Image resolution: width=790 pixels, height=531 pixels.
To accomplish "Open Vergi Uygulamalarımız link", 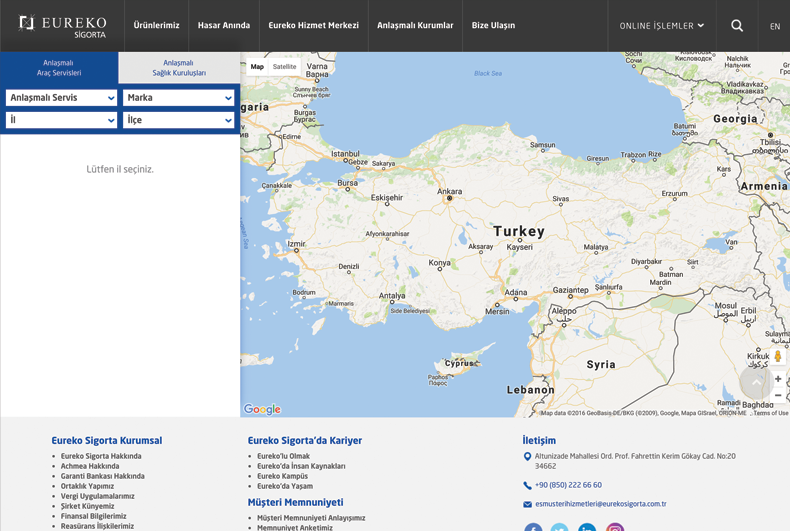I will click(98, 496).
